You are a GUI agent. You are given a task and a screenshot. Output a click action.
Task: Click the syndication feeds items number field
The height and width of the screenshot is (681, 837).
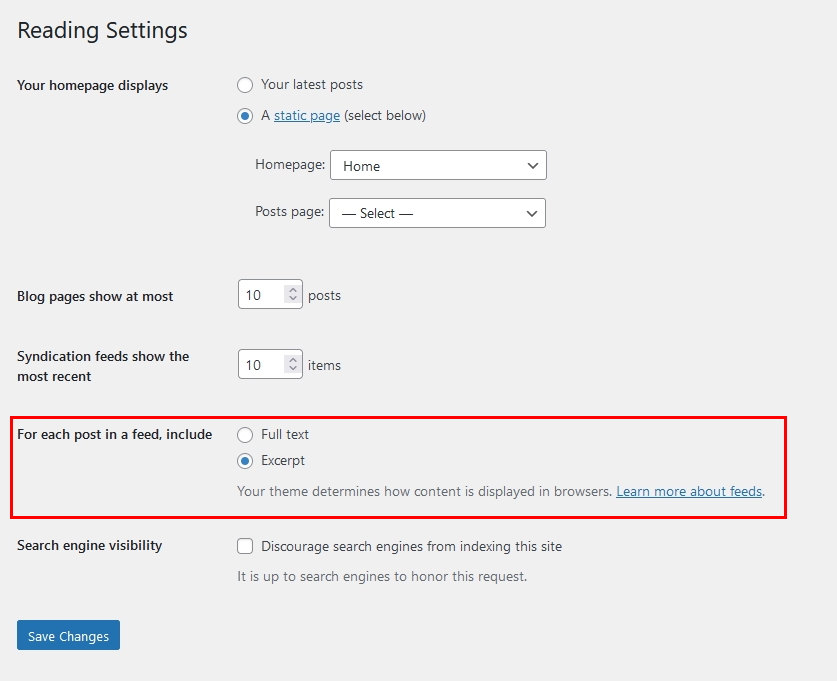coord(260,365)
